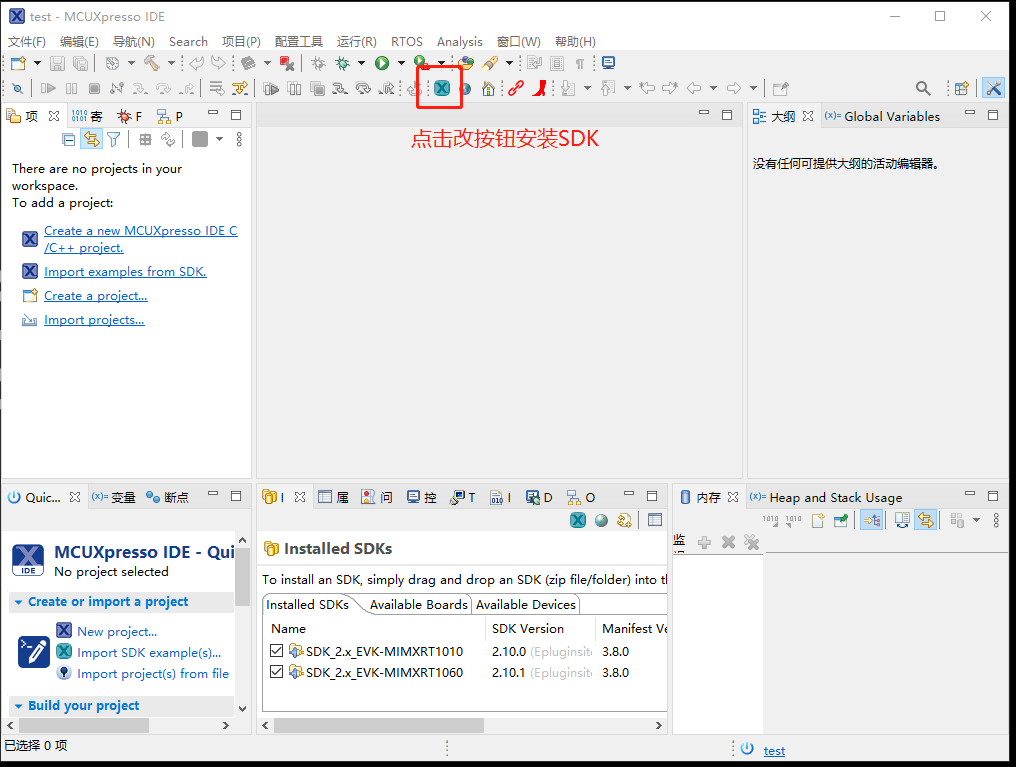This screenshot has height=767, width=1016.
Task: Click Import project(s) from file link
Action: 153,674
